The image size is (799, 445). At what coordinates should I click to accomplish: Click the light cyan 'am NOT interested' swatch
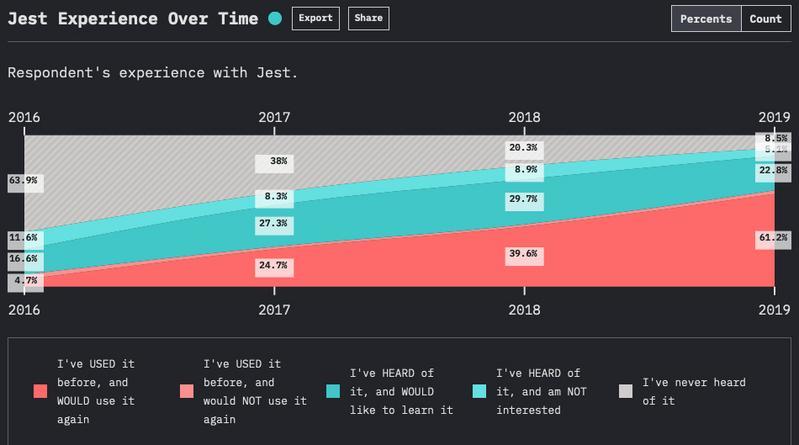click(479, 391)
